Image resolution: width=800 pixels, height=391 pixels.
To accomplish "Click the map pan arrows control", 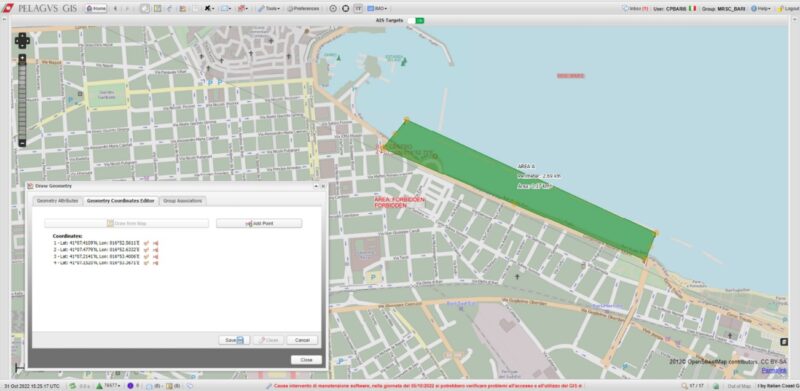I will pyautogui.click(x=22, y=40).
